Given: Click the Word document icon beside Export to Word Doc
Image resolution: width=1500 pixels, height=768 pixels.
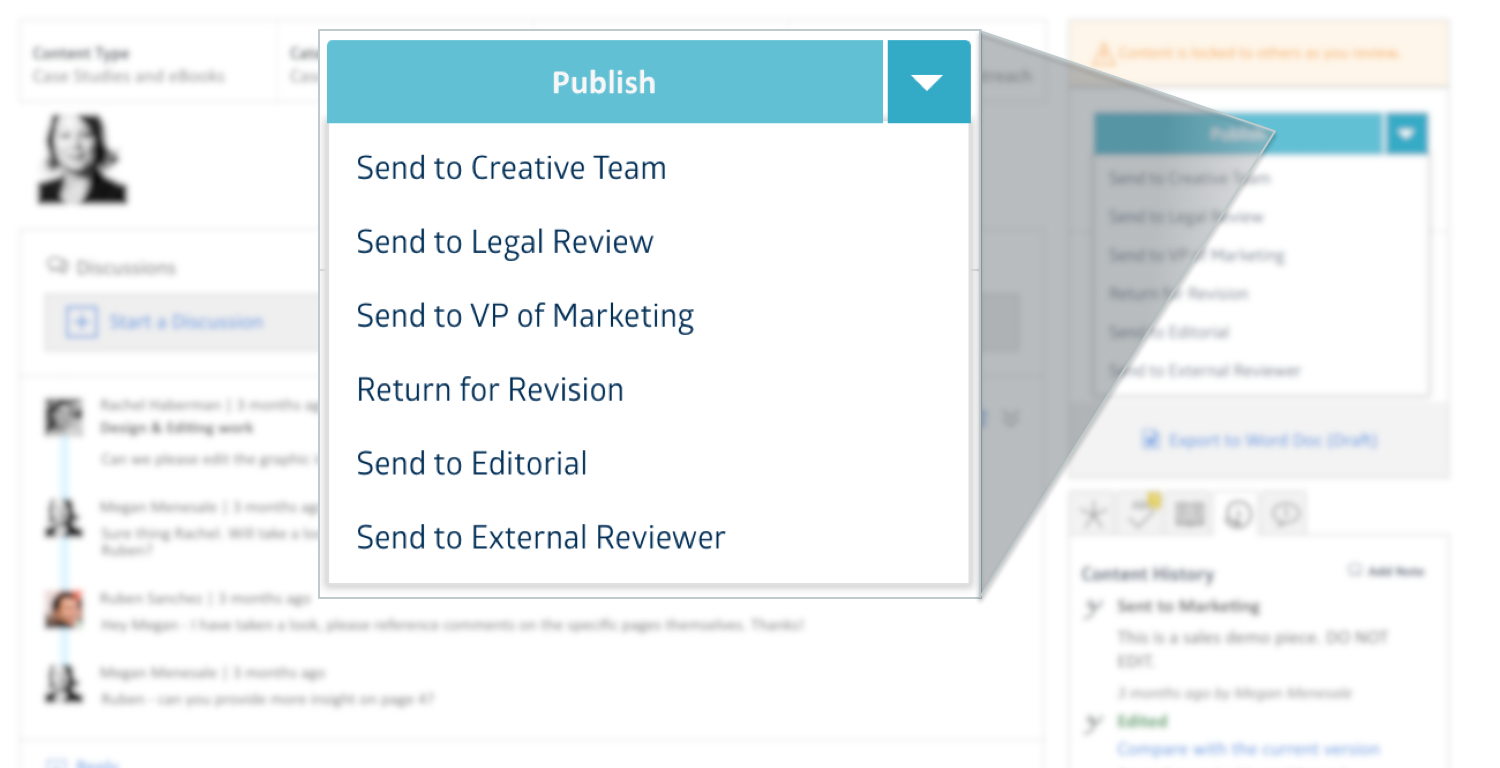Looking at the screenshot, I should 1151,440.
